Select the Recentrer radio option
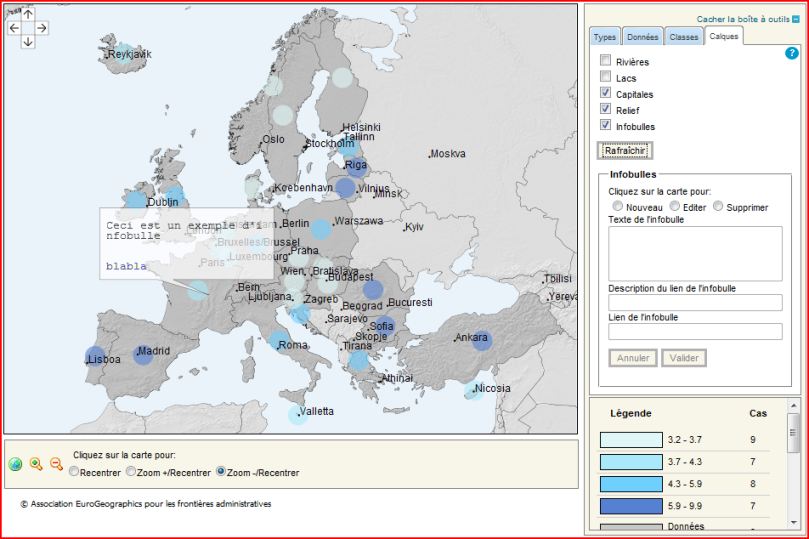 pos(74,471)
